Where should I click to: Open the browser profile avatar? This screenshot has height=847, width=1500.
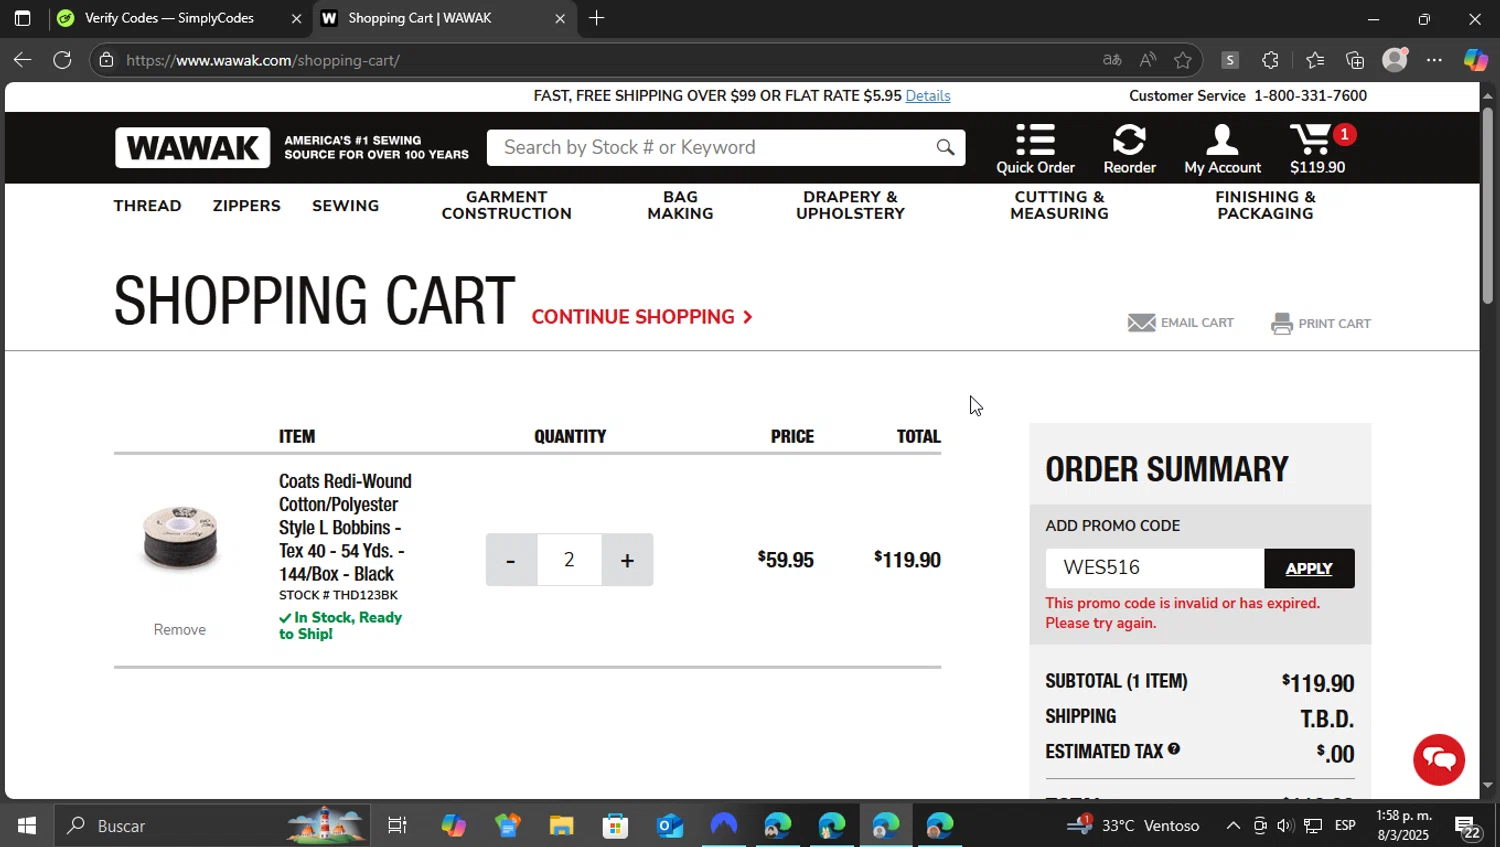pos(1395,60)
